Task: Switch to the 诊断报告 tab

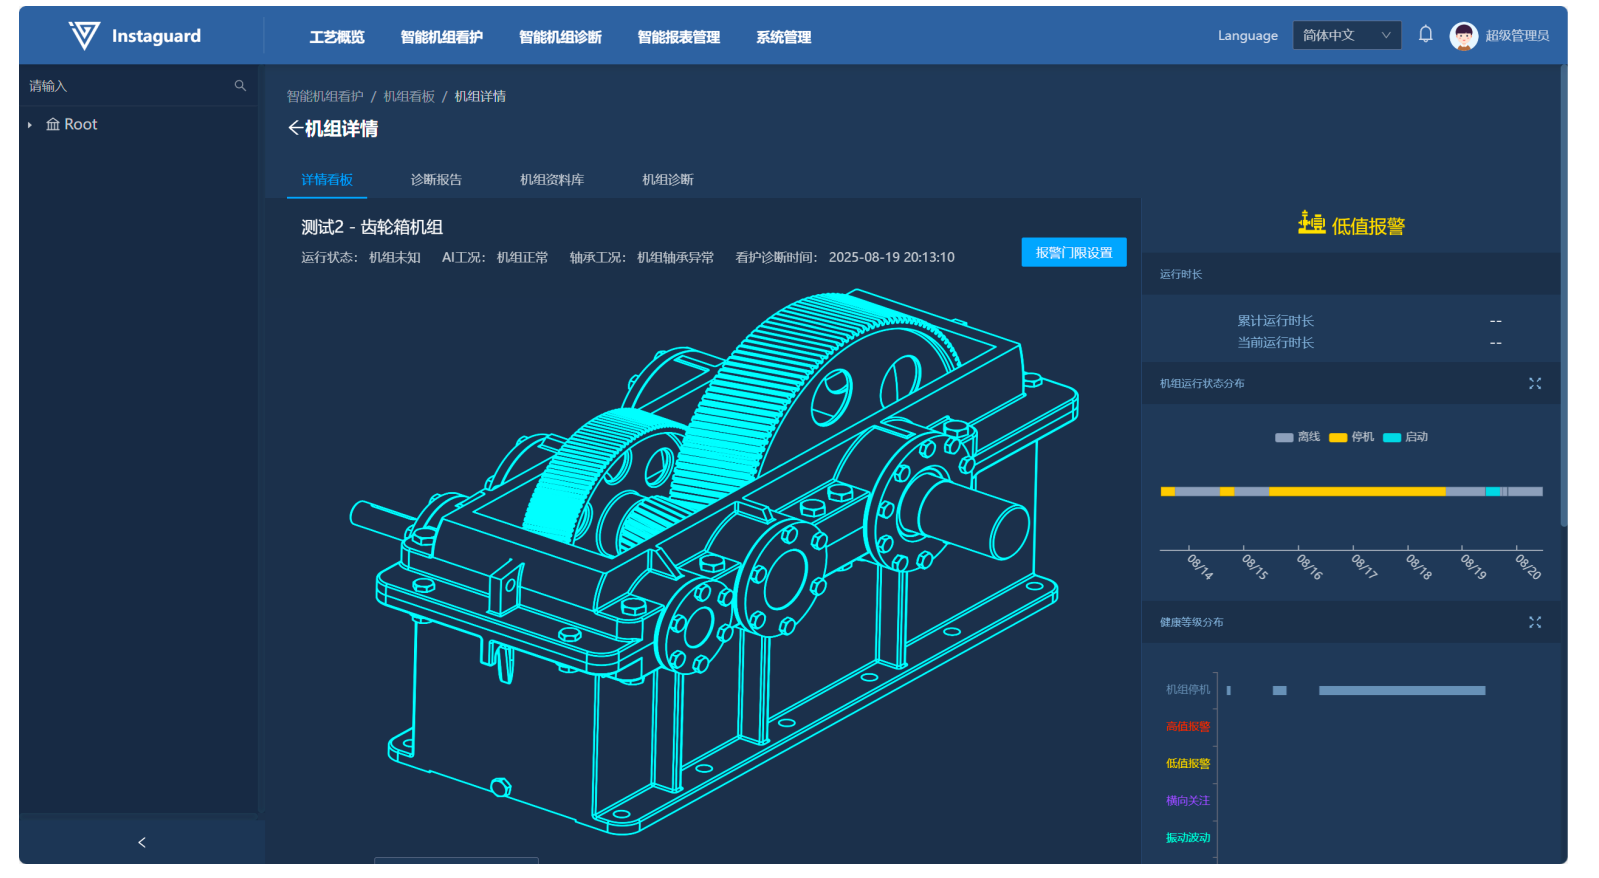Action: click(x=436, y=180)
